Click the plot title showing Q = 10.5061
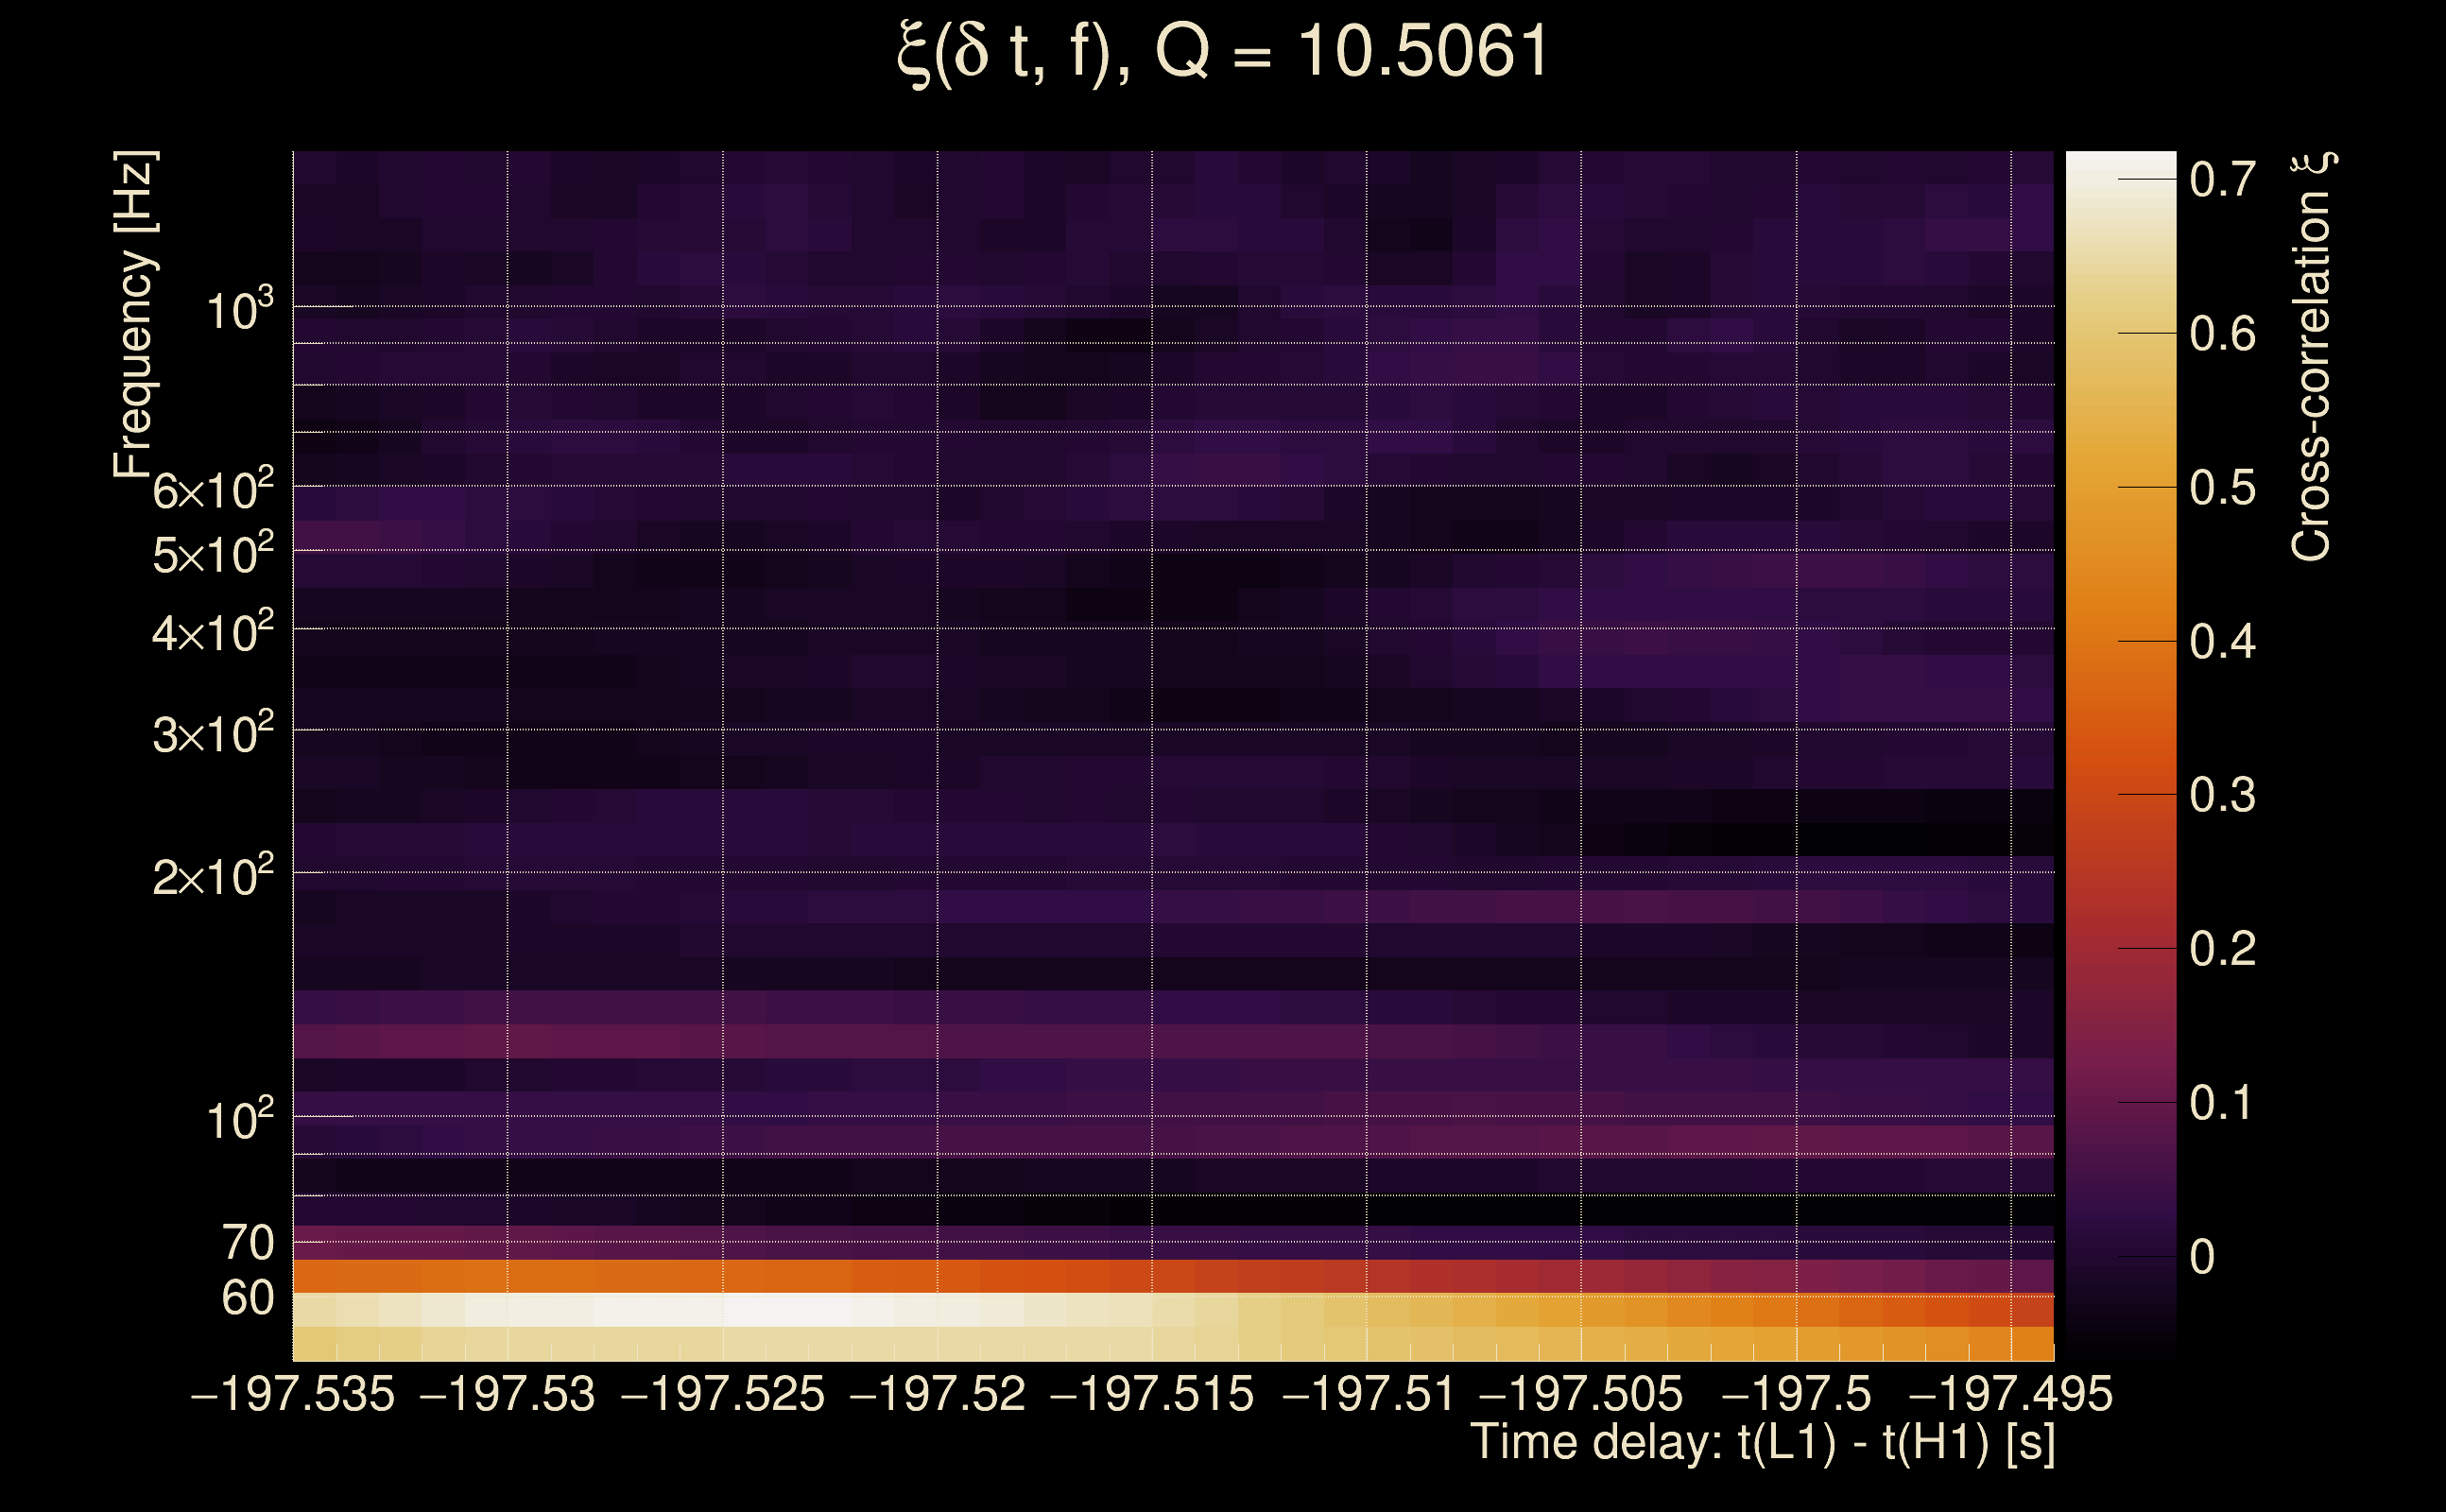The height and width of the screenshot is (1512, 2446). pos(1222,52)
